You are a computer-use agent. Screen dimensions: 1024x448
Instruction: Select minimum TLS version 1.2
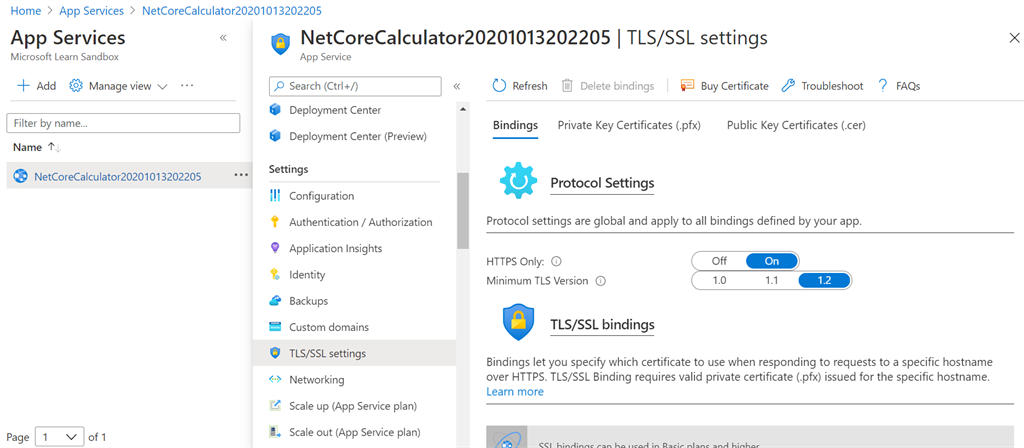[x=825, y=281]
